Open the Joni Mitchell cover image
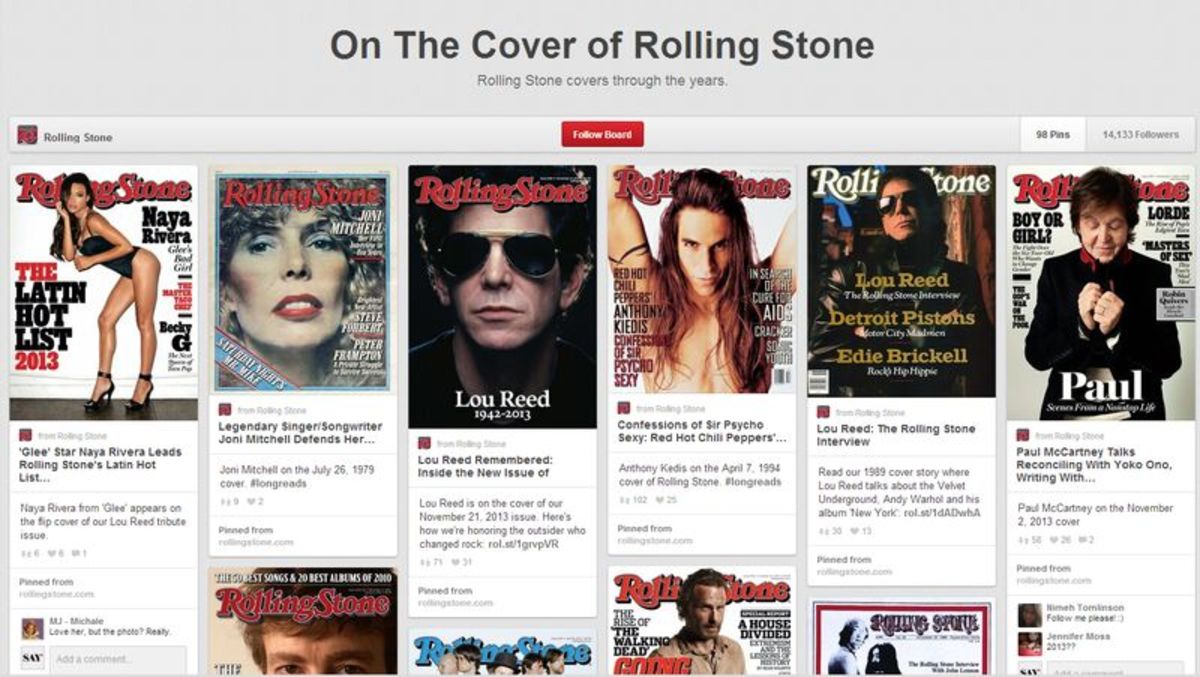This screenshot has height=677, width=1200. [x=303, y=279]
